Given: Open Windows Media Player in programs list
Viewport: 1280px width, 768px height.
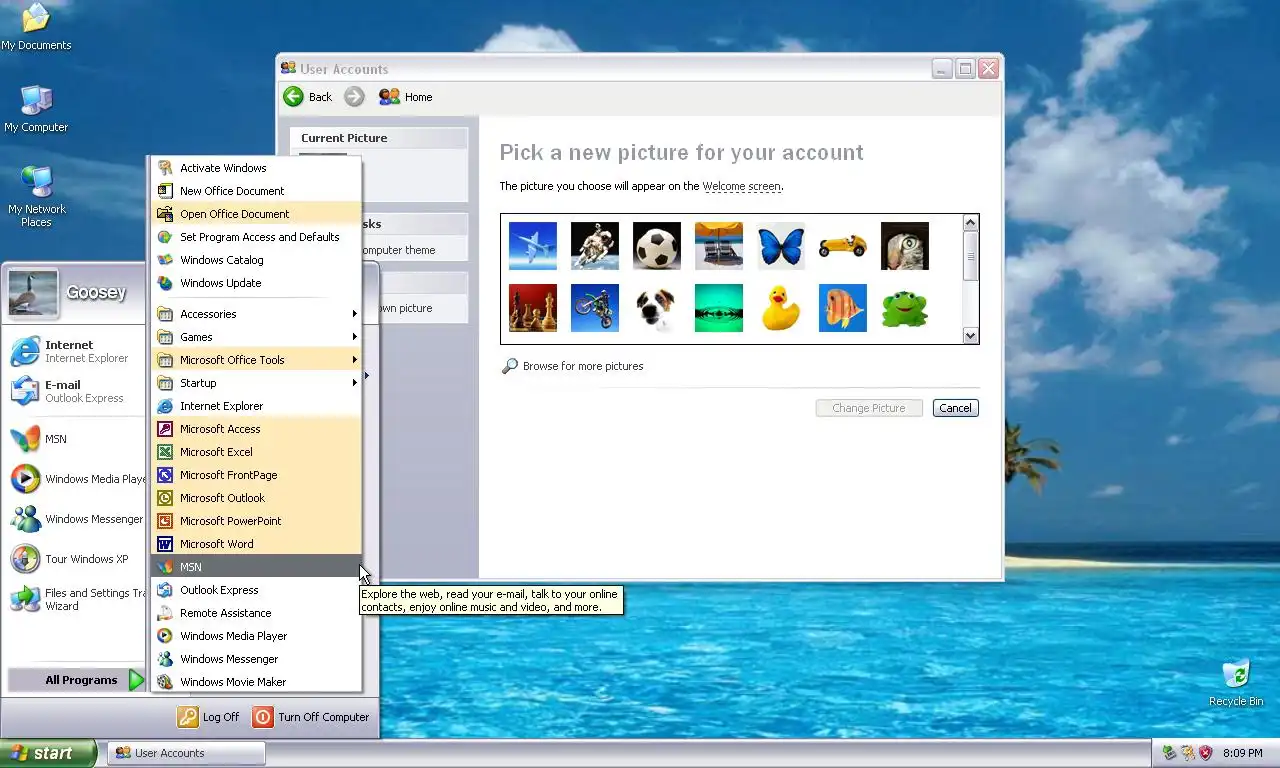Looking at the screenshot, I should (x=256, y=636).
